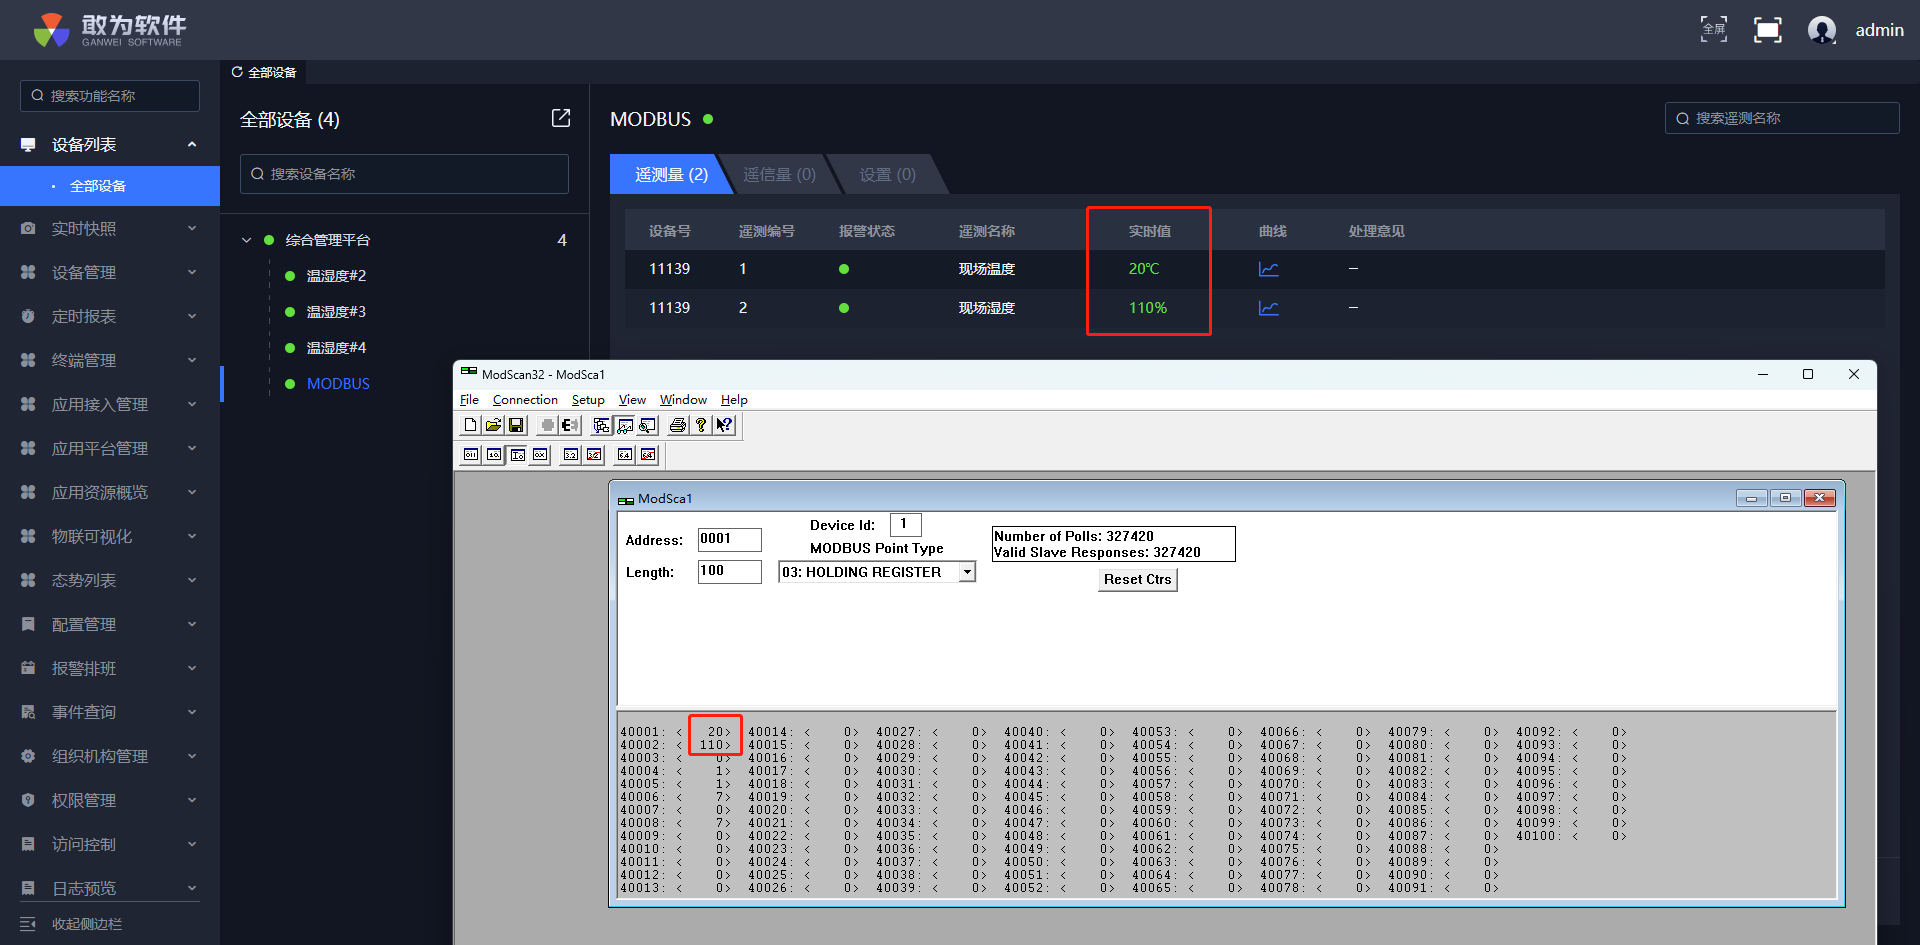1920x945 pixels.
Task: Click the 搜索设备名称 search field
Action: click(x=404, y=174)
